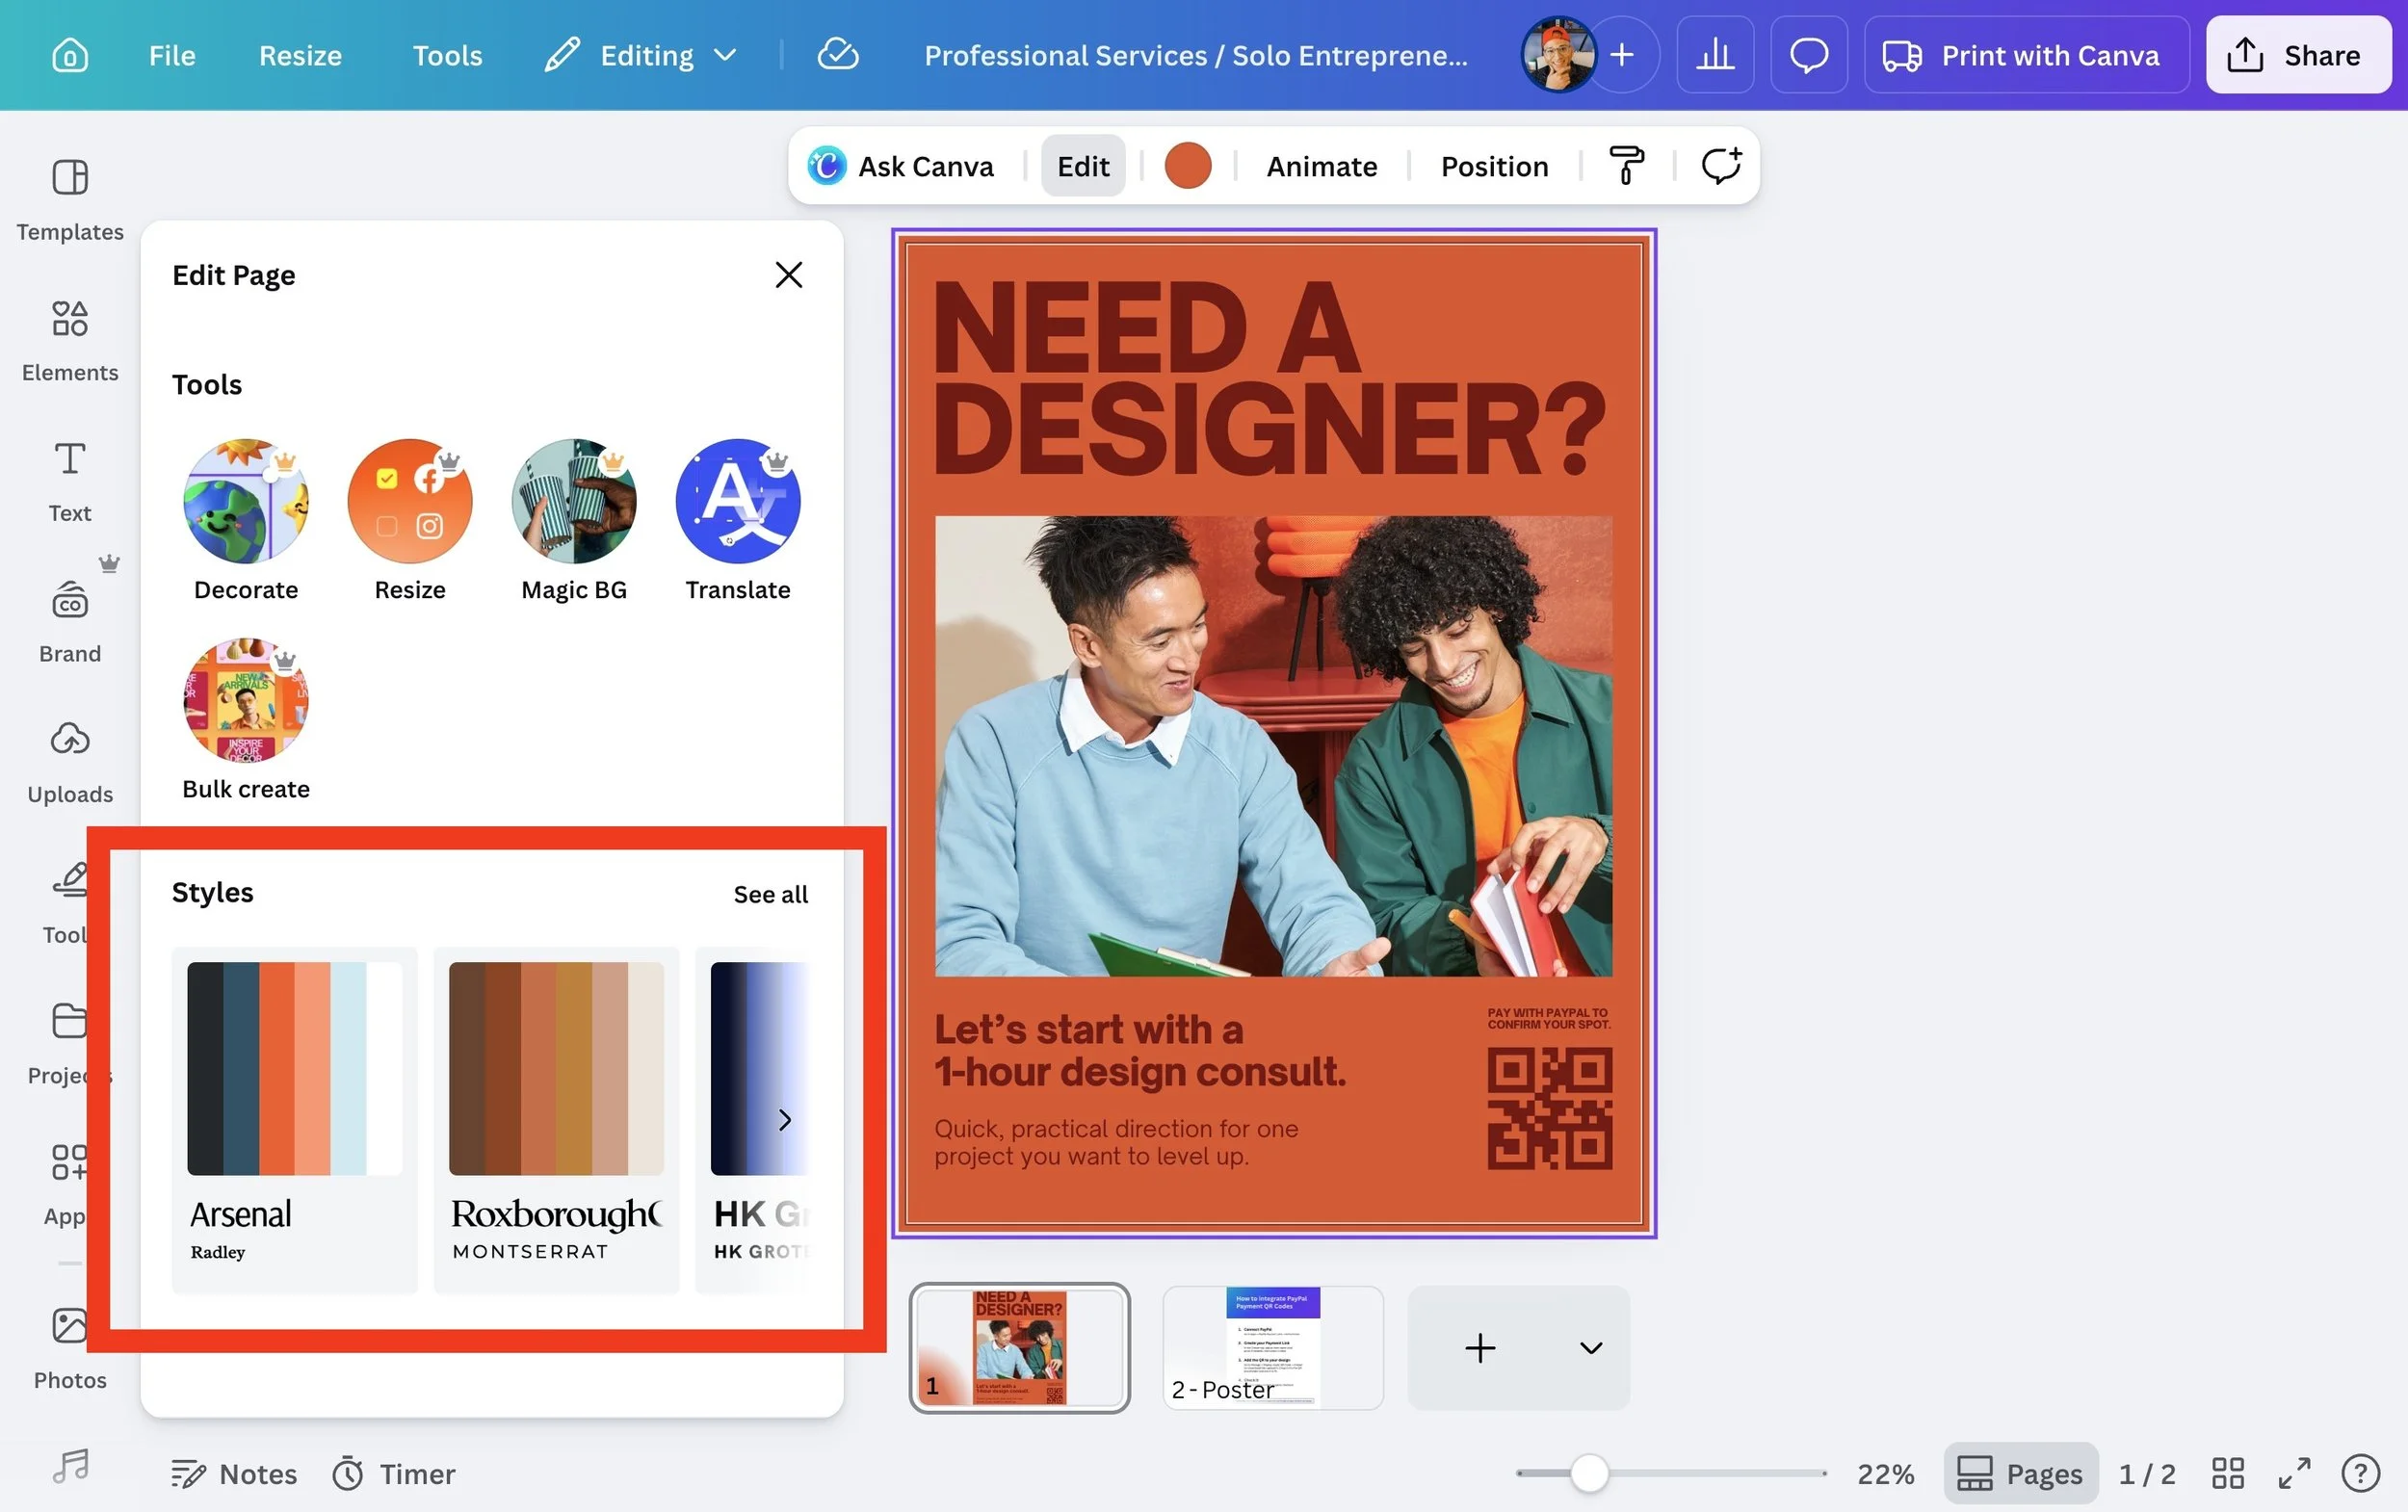Click the Share button
This screenshot has width=2408, height=1512.
pyautogui.click(x=2297, y=55)
